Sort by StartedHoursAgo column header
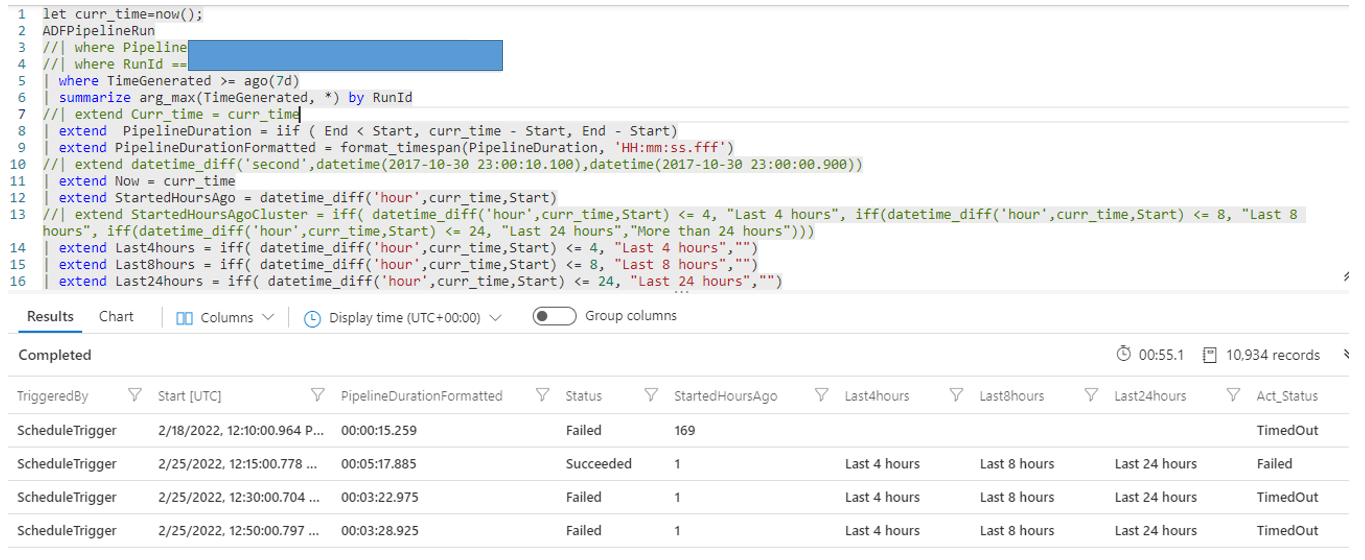 [726, 396]
